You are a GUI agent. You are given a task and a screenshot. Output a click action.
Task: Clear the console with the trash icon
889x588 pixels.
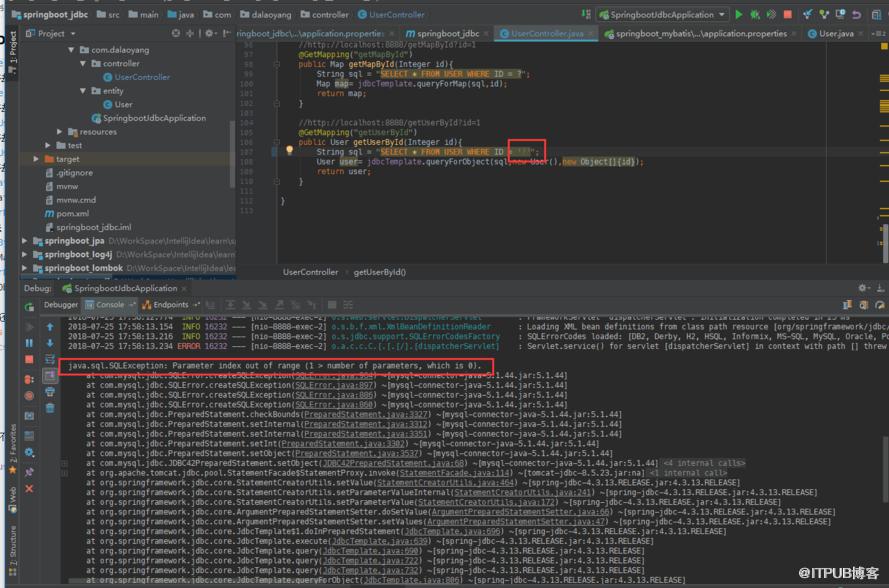tap(50, 408)
